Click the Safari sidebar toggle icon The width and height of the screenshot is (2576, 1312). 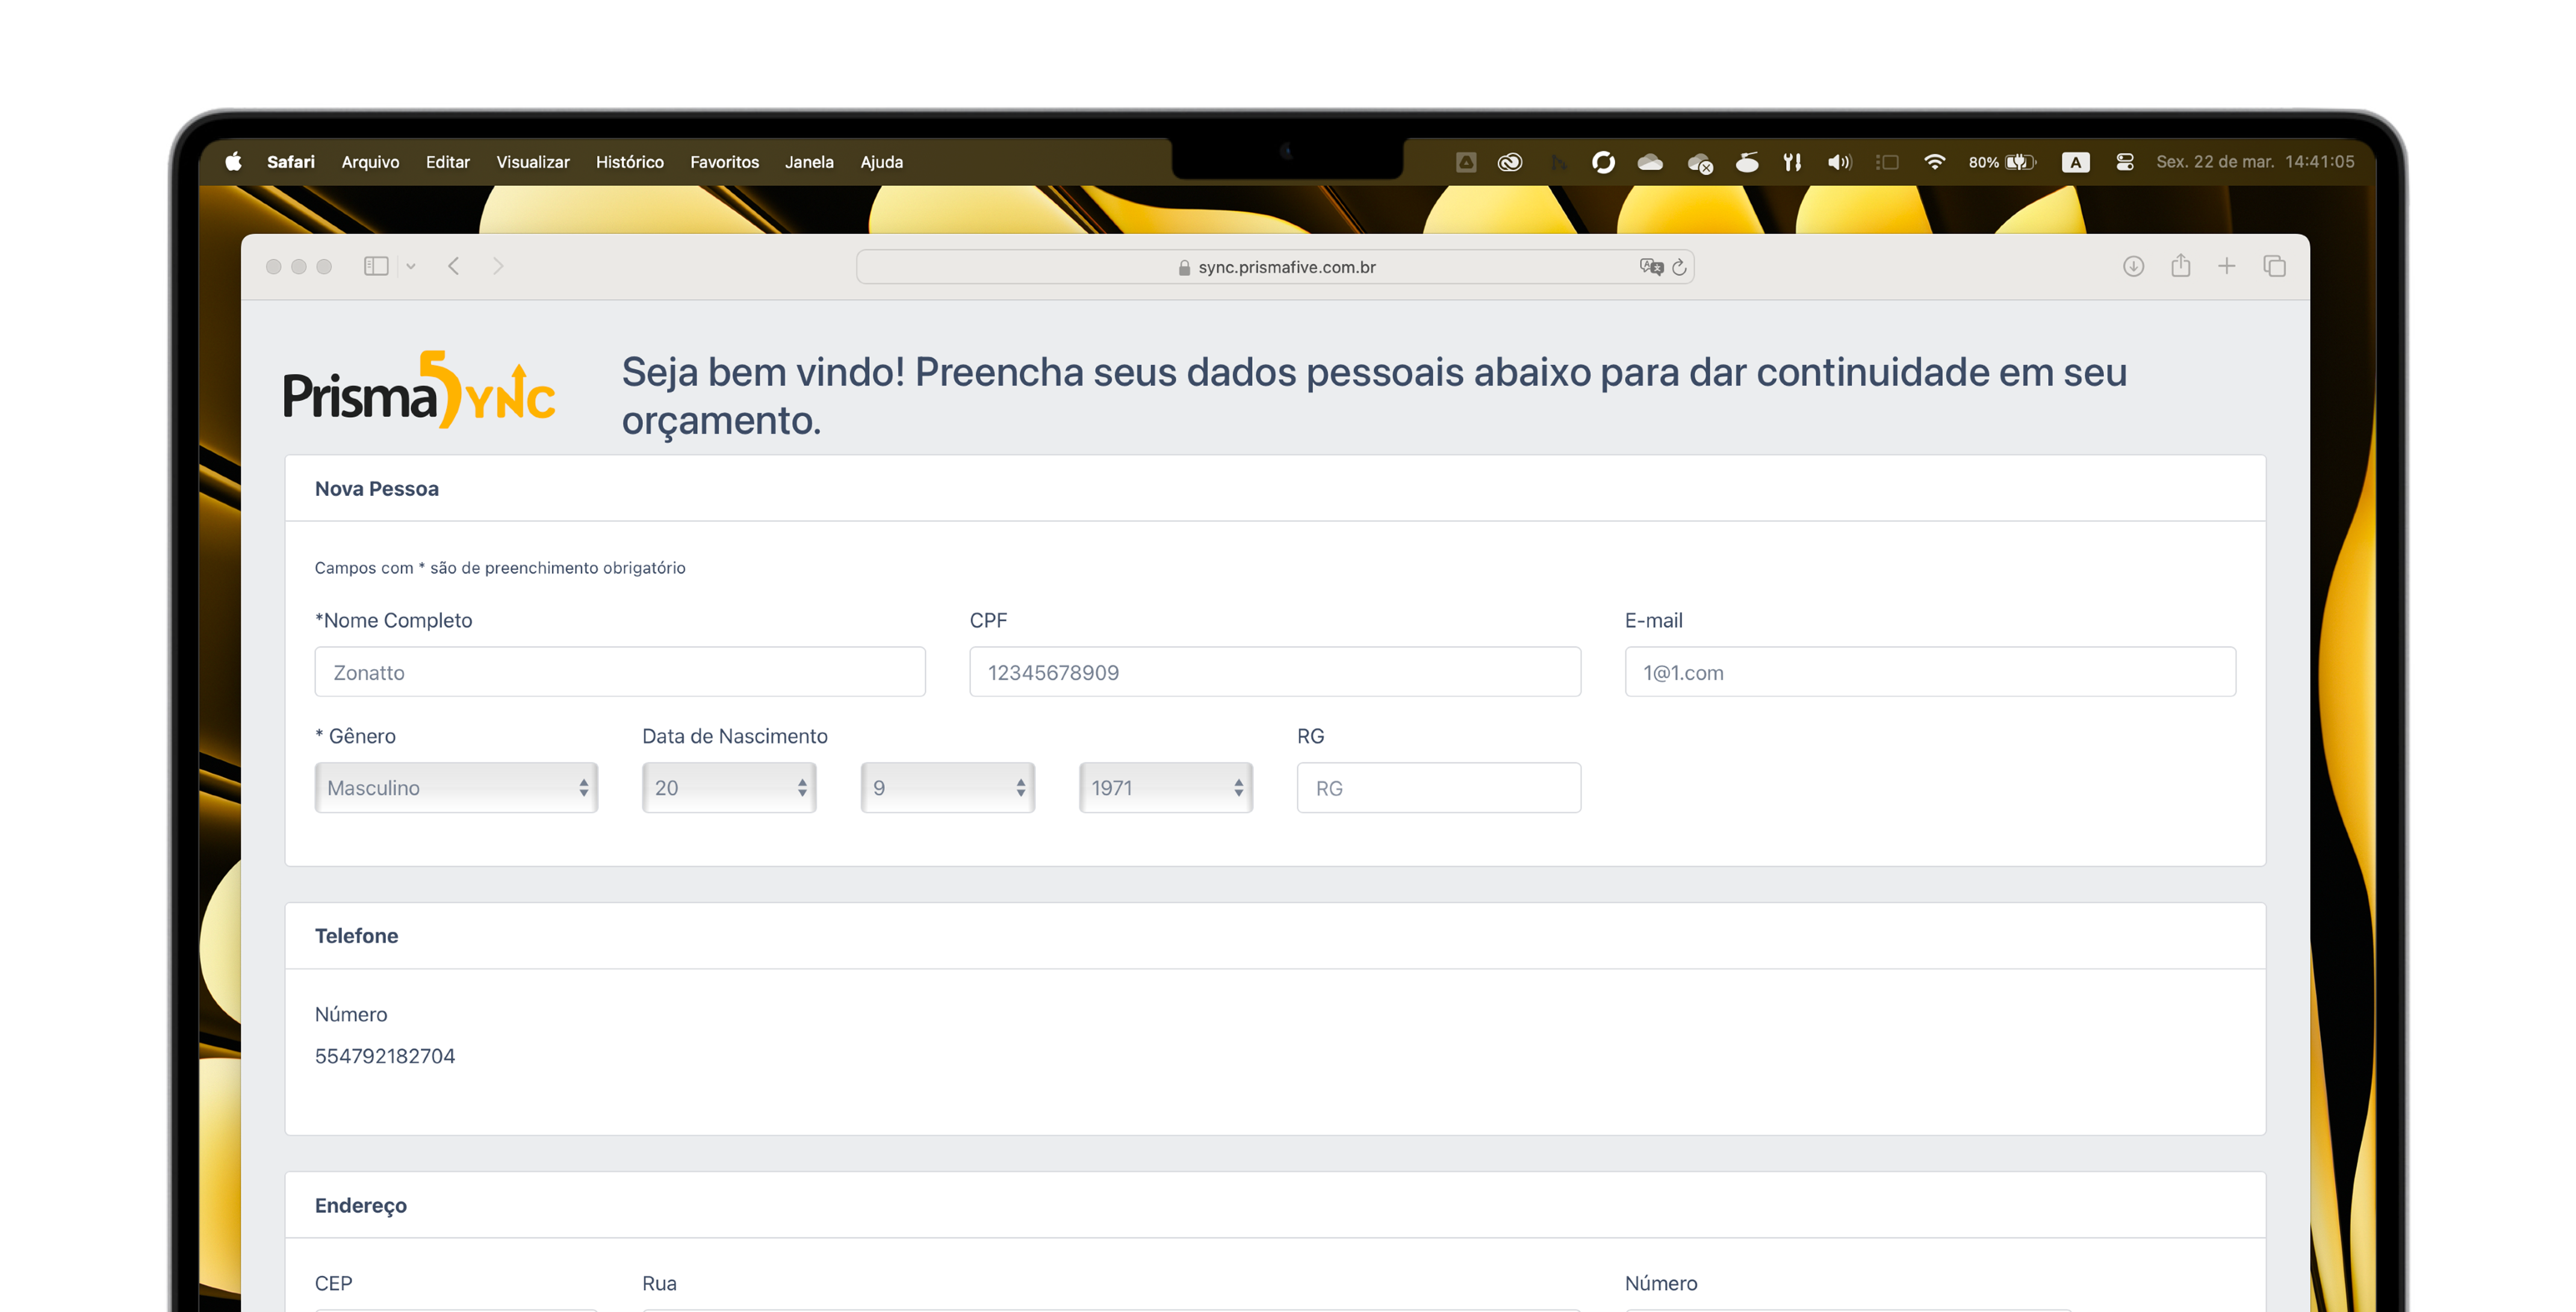pyautogui.click(x=376, y=266)
